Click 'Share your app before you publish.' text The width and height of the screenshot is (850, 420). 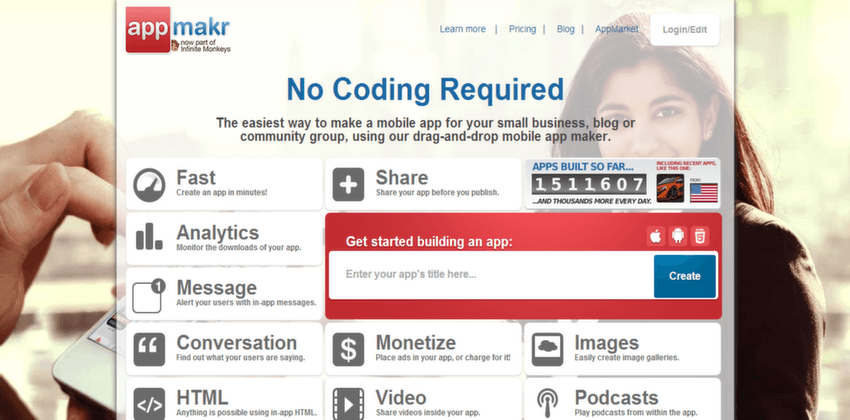click(437, 192)
